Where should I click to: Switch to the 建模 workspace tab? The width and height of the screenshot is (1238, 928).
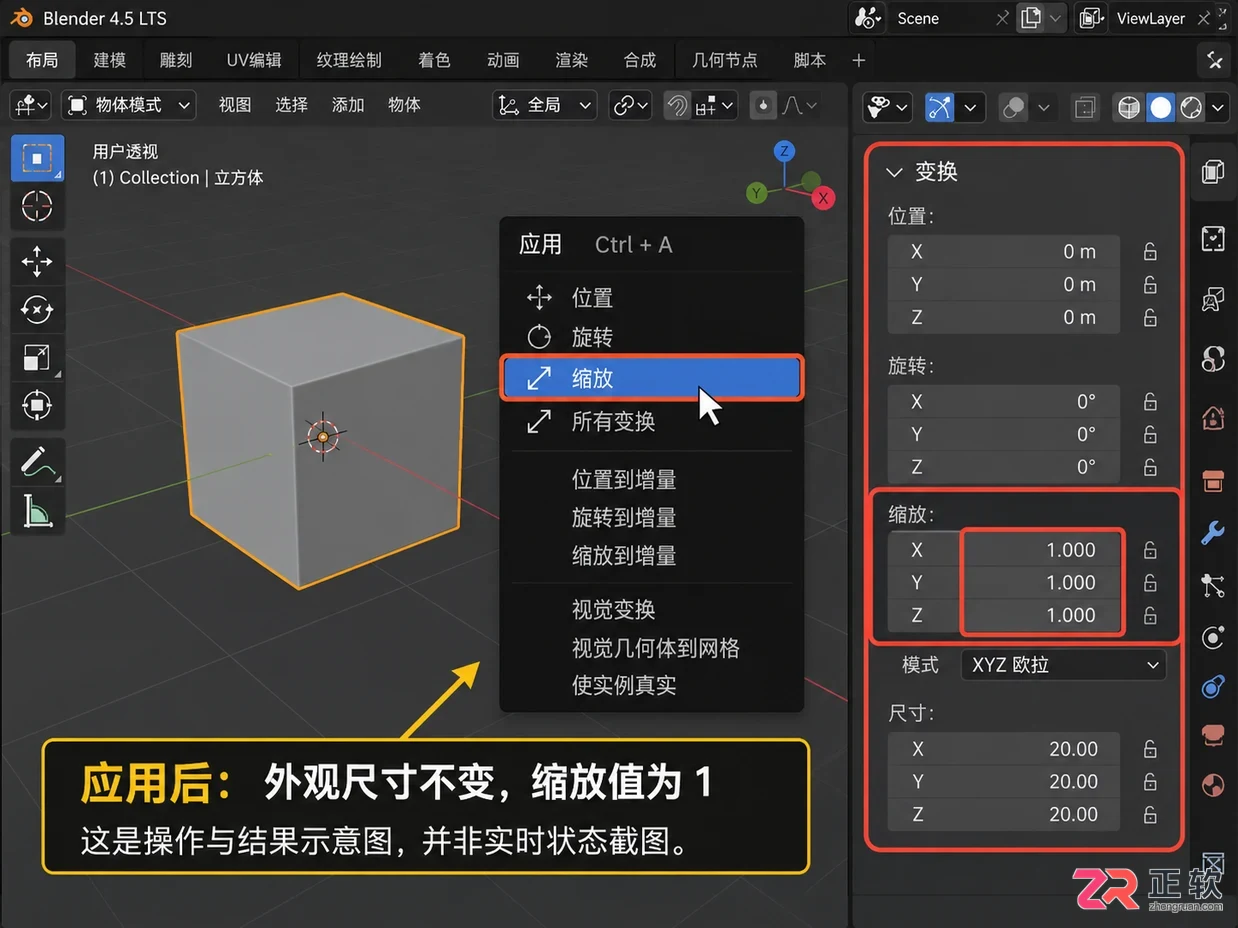point(110,60)
